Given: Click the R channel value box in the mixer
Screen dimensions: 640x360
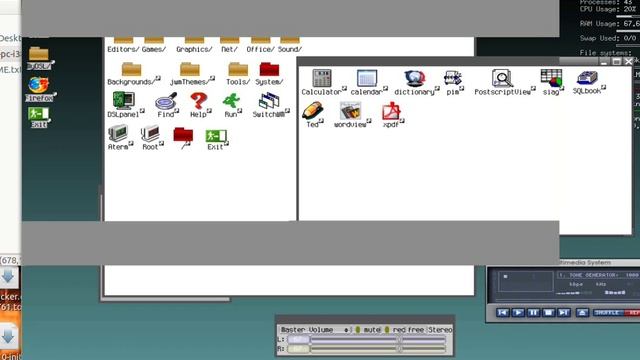Looking at the screenshot, I should click(298, 349).
